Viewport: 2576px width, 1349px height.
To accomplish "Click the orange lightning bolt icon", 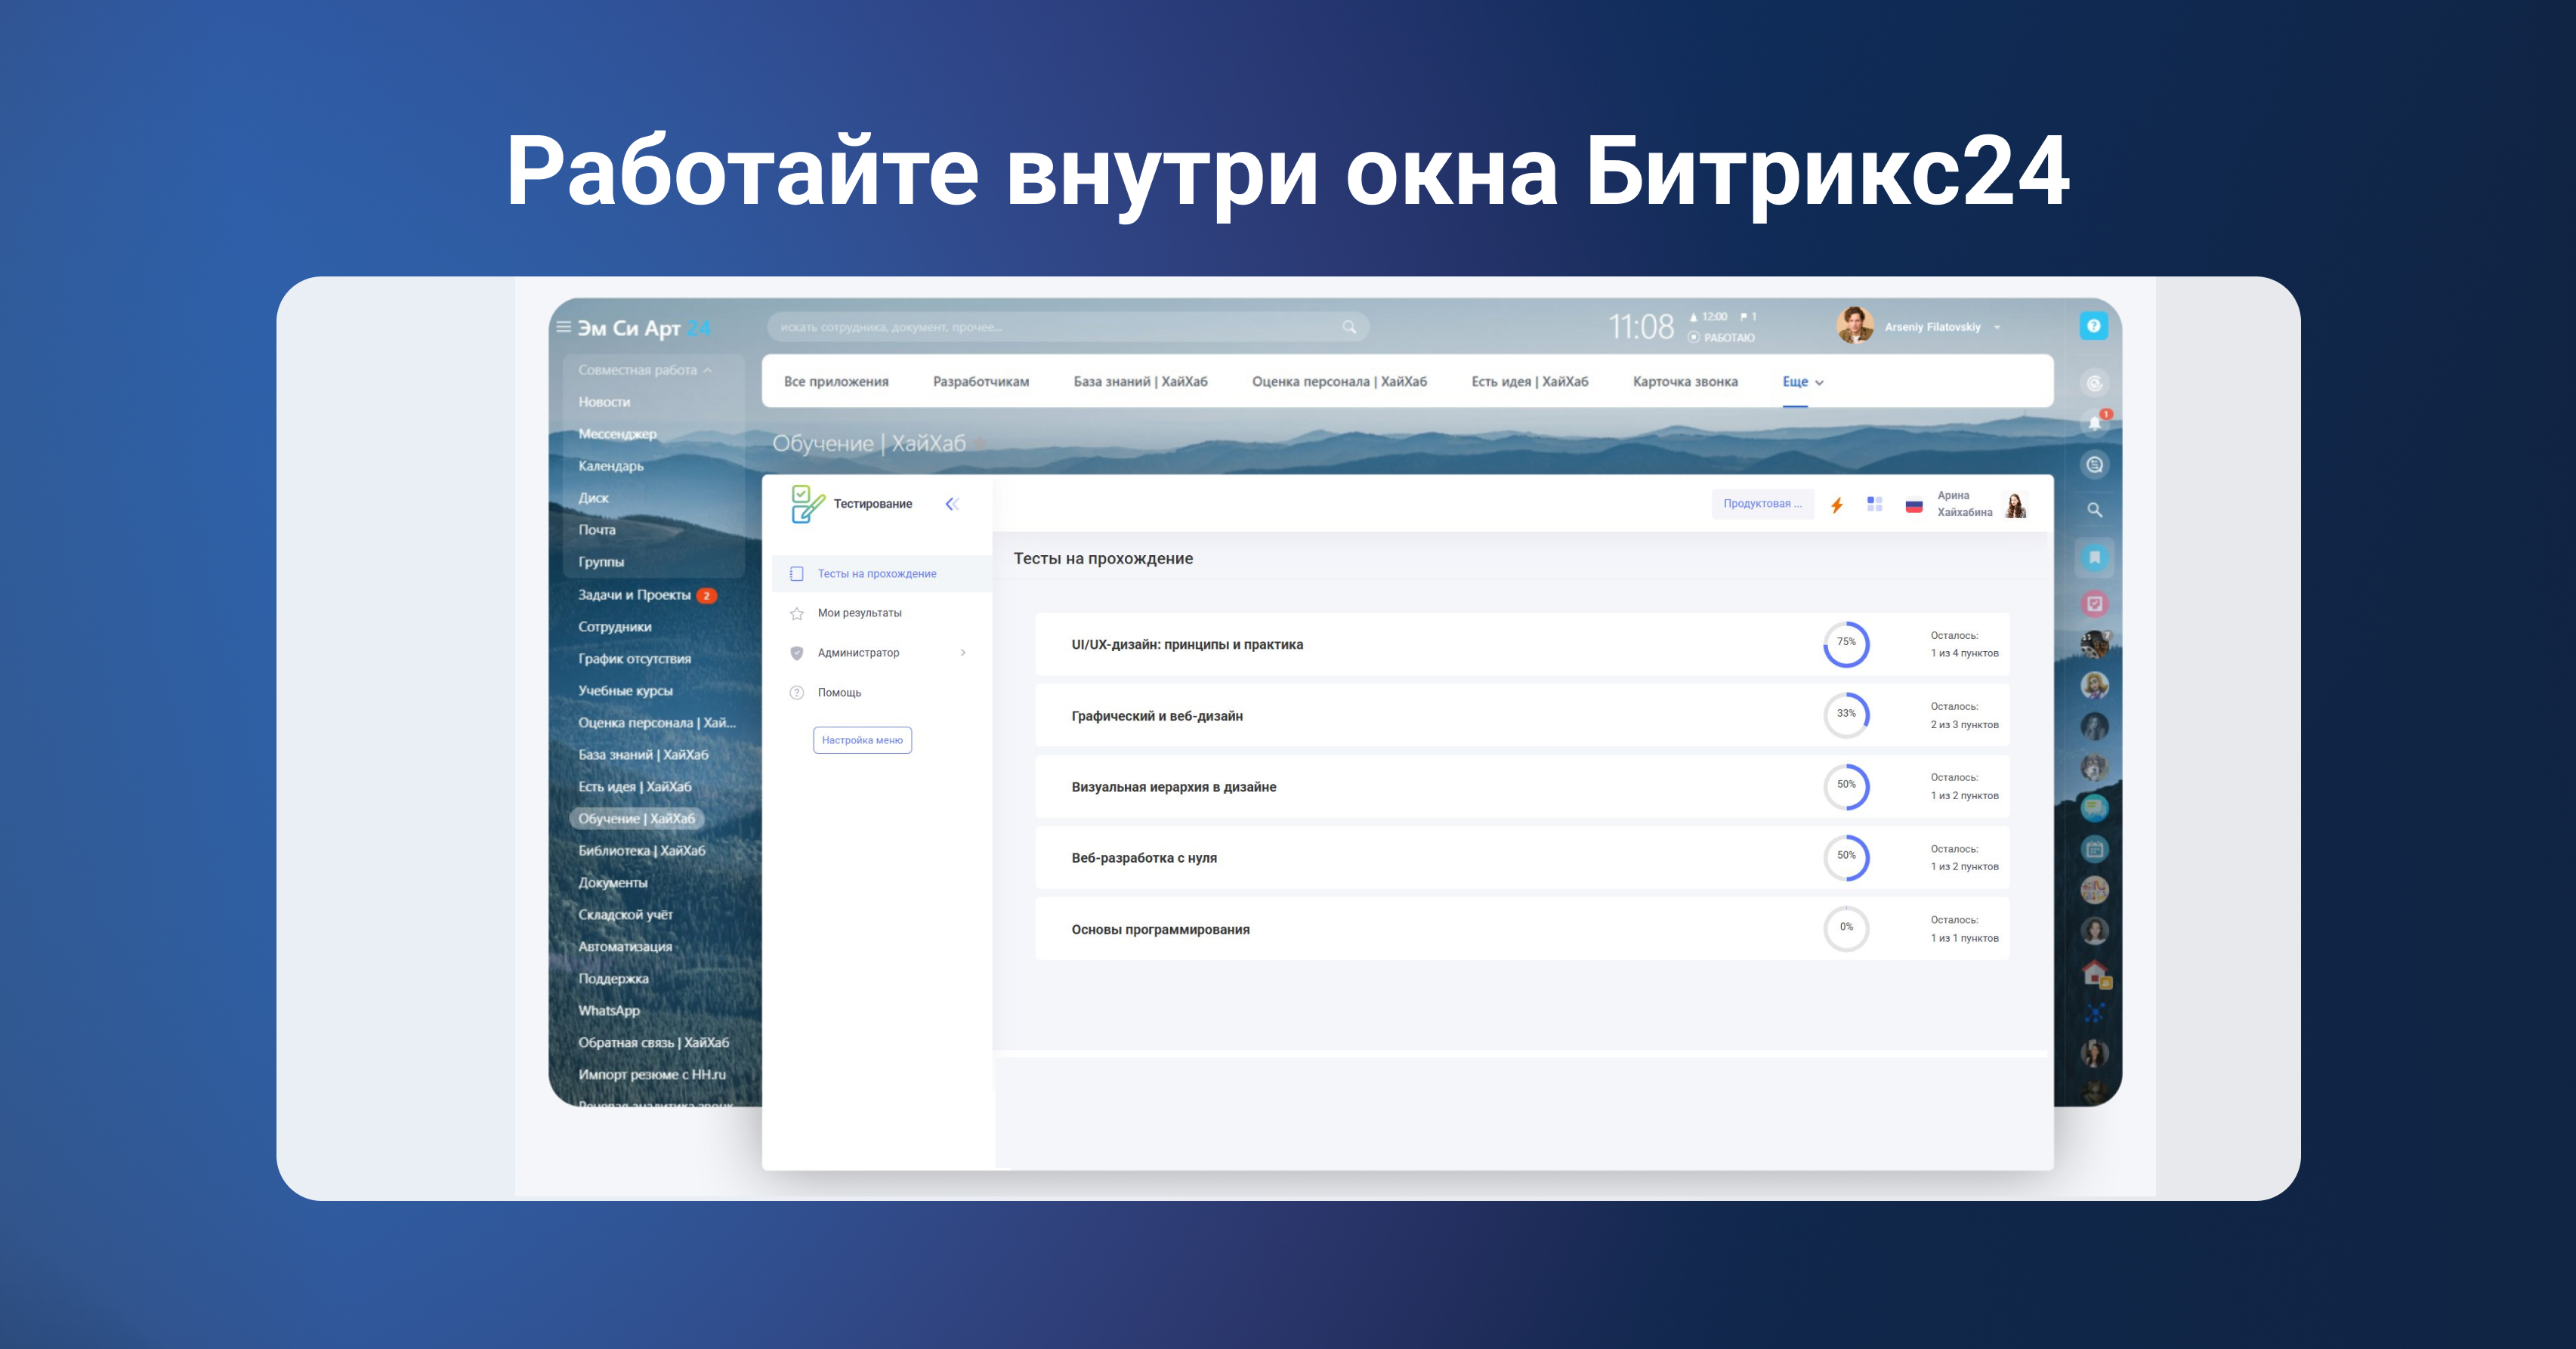I will 1836,505.
